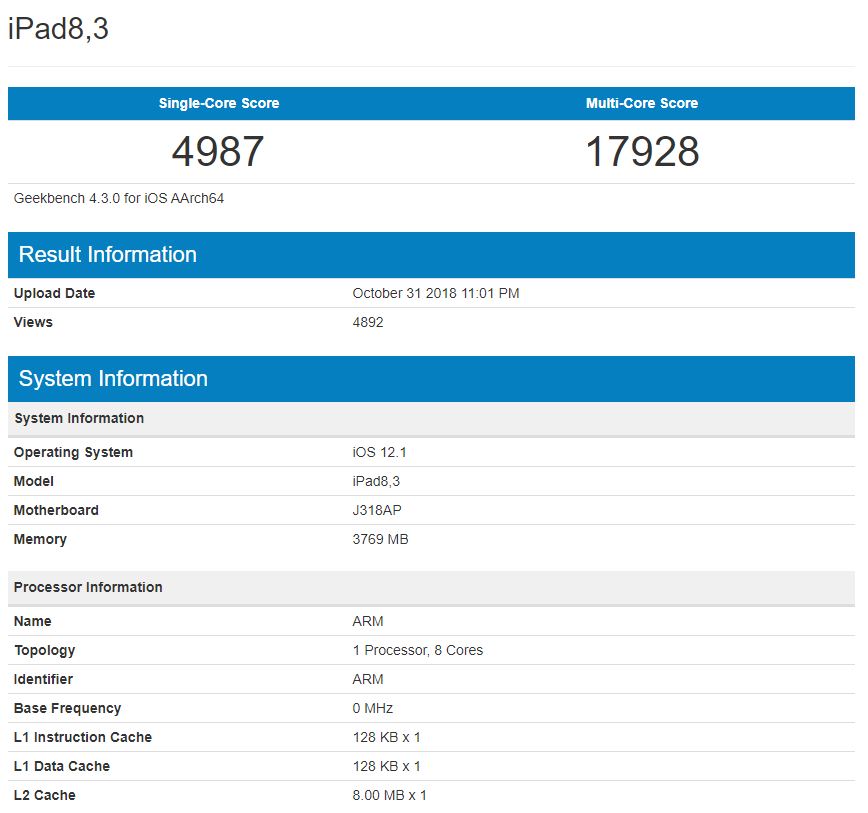Click the memory value 3769 MB

click(380, 539)
